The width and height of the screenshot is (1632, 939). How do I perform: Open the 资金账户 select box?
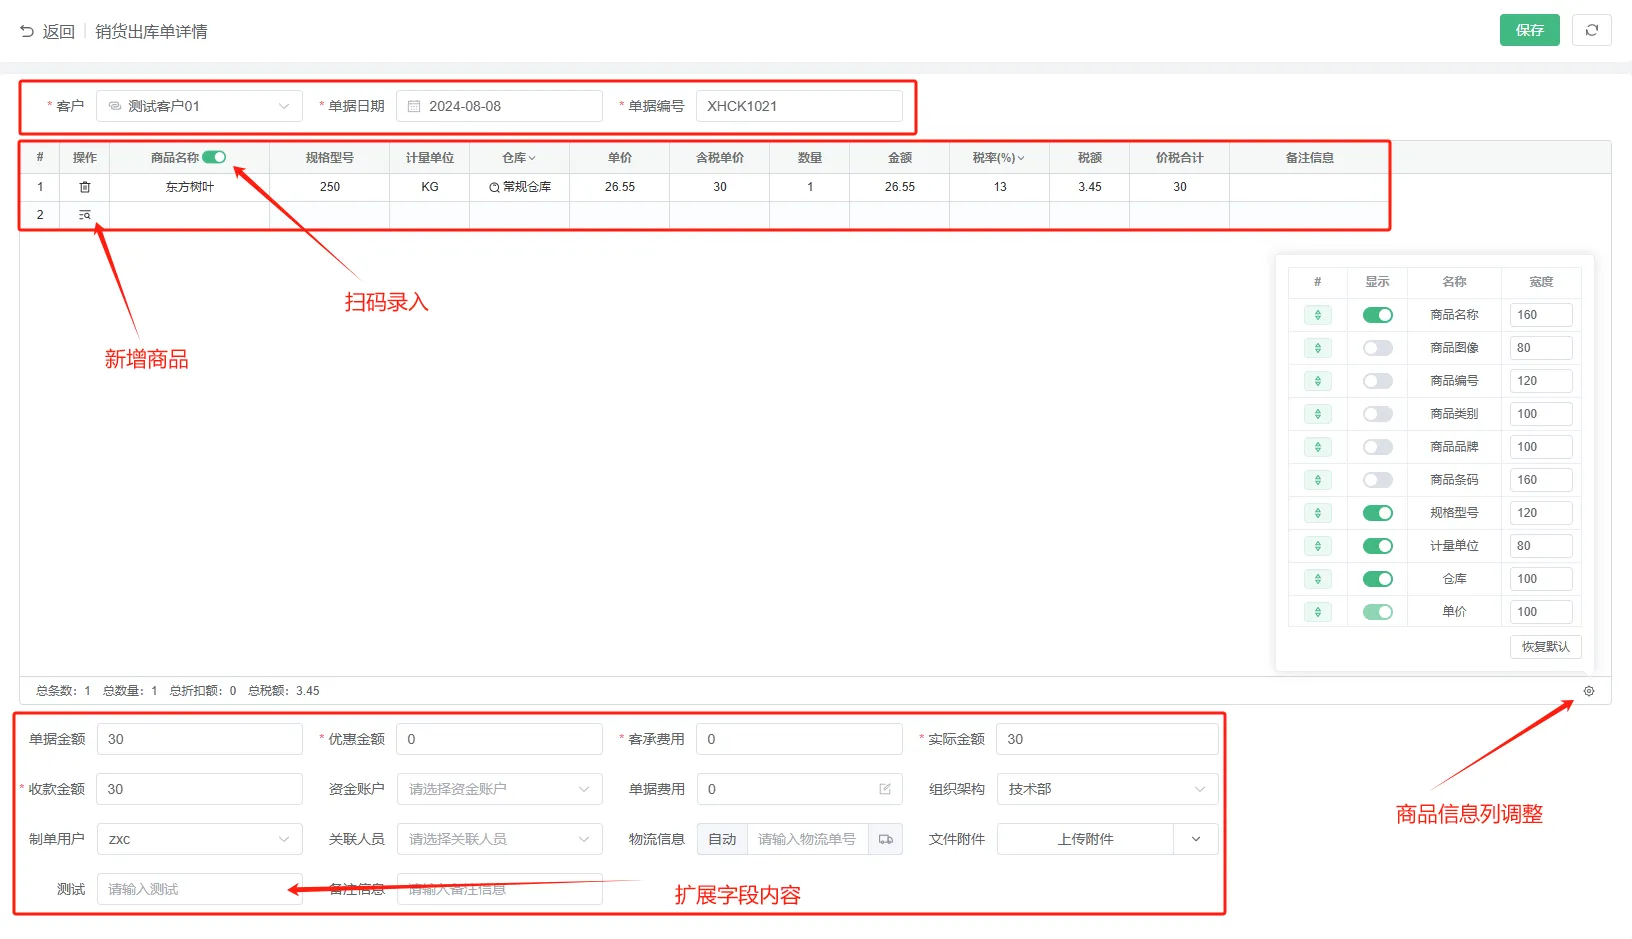(500, 789)
